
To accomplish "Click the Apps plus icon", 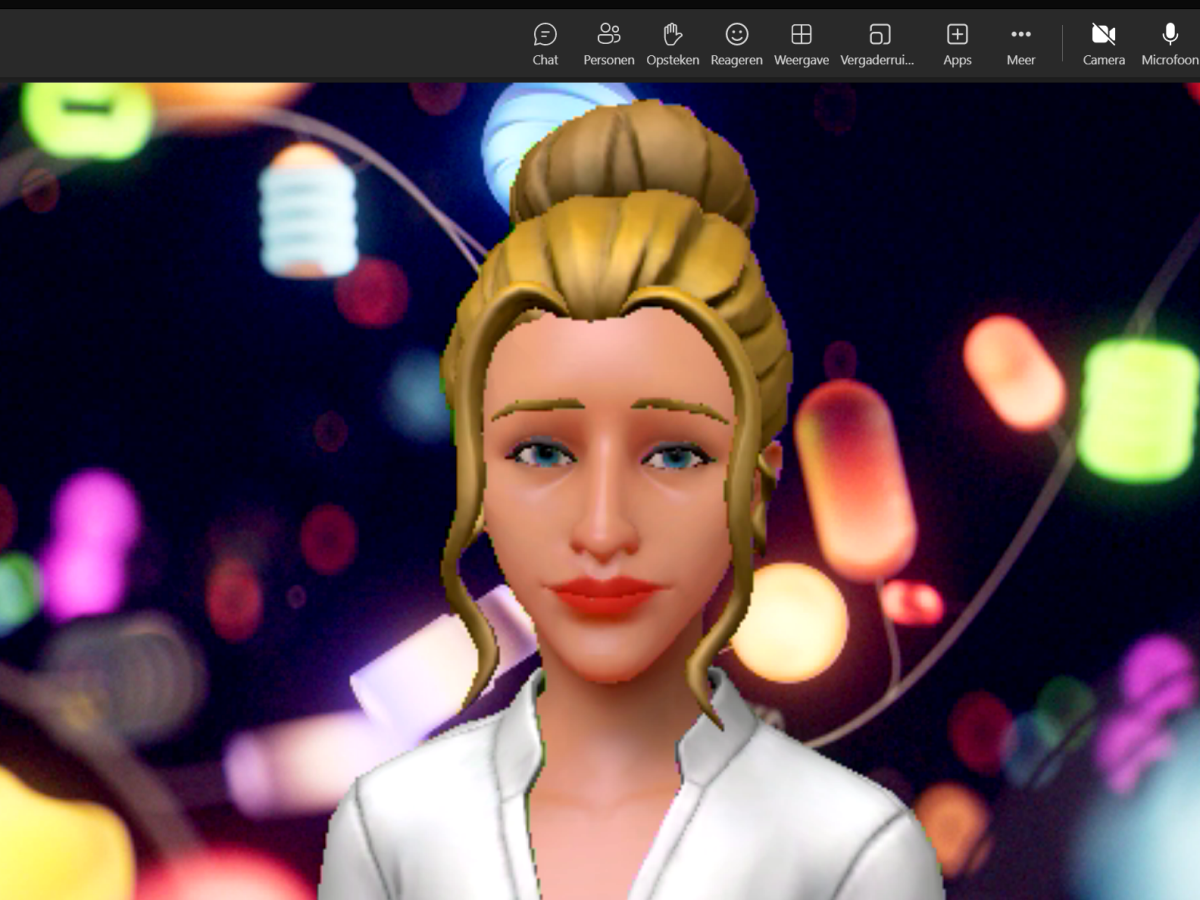I will [x=957, y=42].
